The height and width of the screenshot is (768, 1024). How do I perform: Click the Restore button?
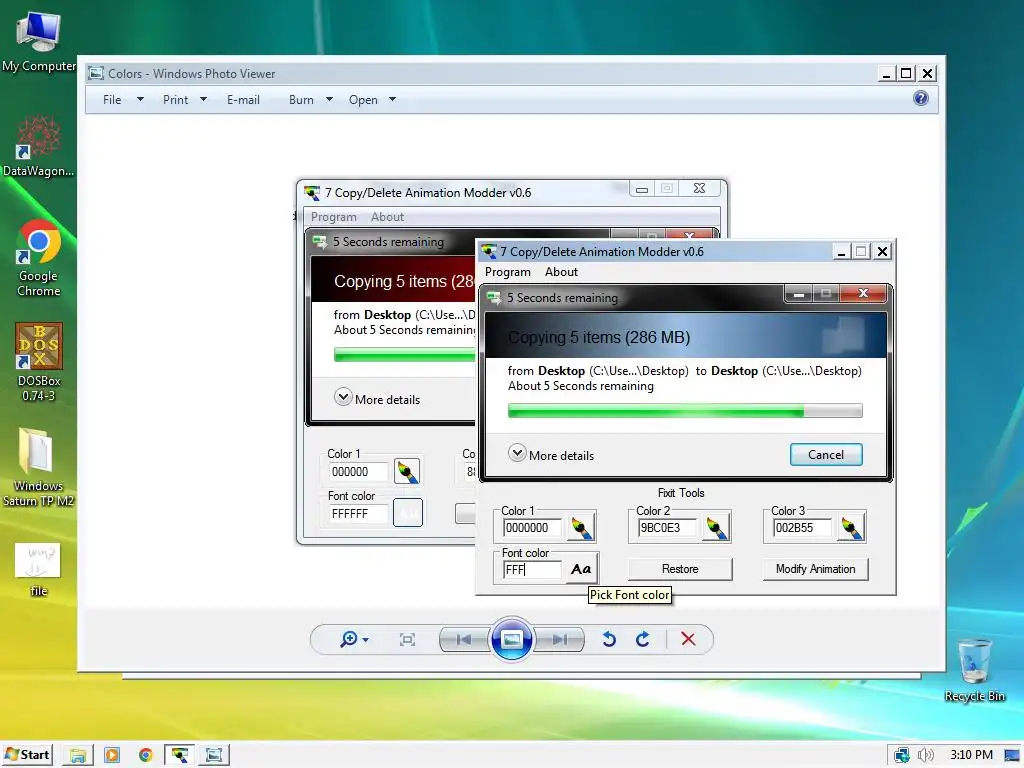point(680,569)
